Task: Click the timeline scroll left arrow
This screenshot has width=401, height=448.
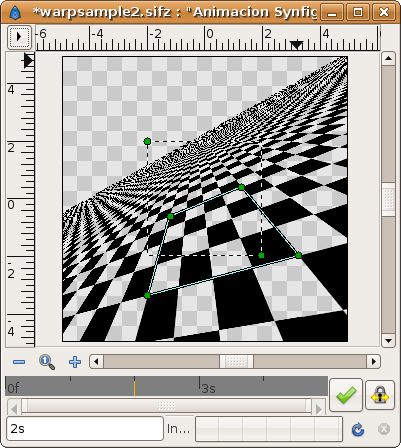Action: coord(14,408)
